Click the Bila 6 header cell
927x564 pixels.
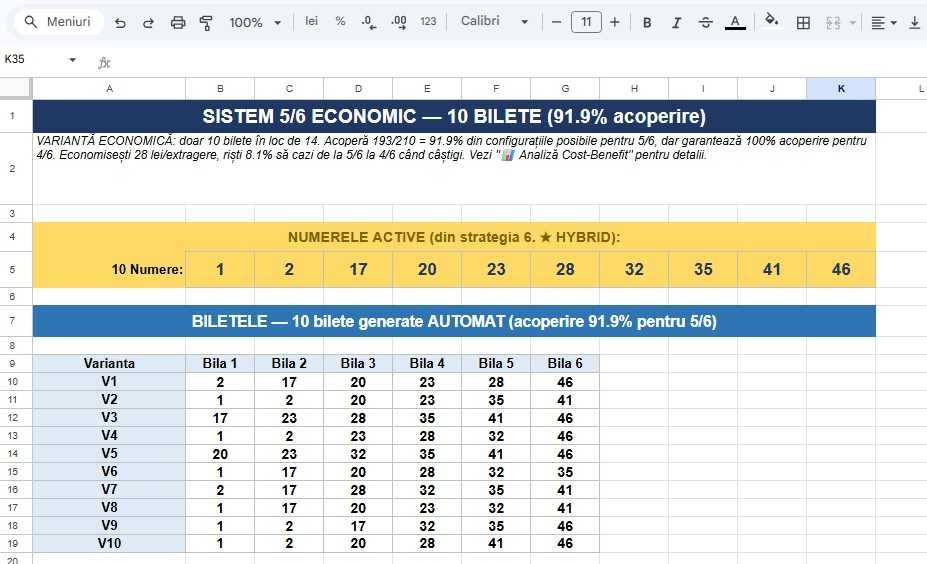click(x=565, y=364)
